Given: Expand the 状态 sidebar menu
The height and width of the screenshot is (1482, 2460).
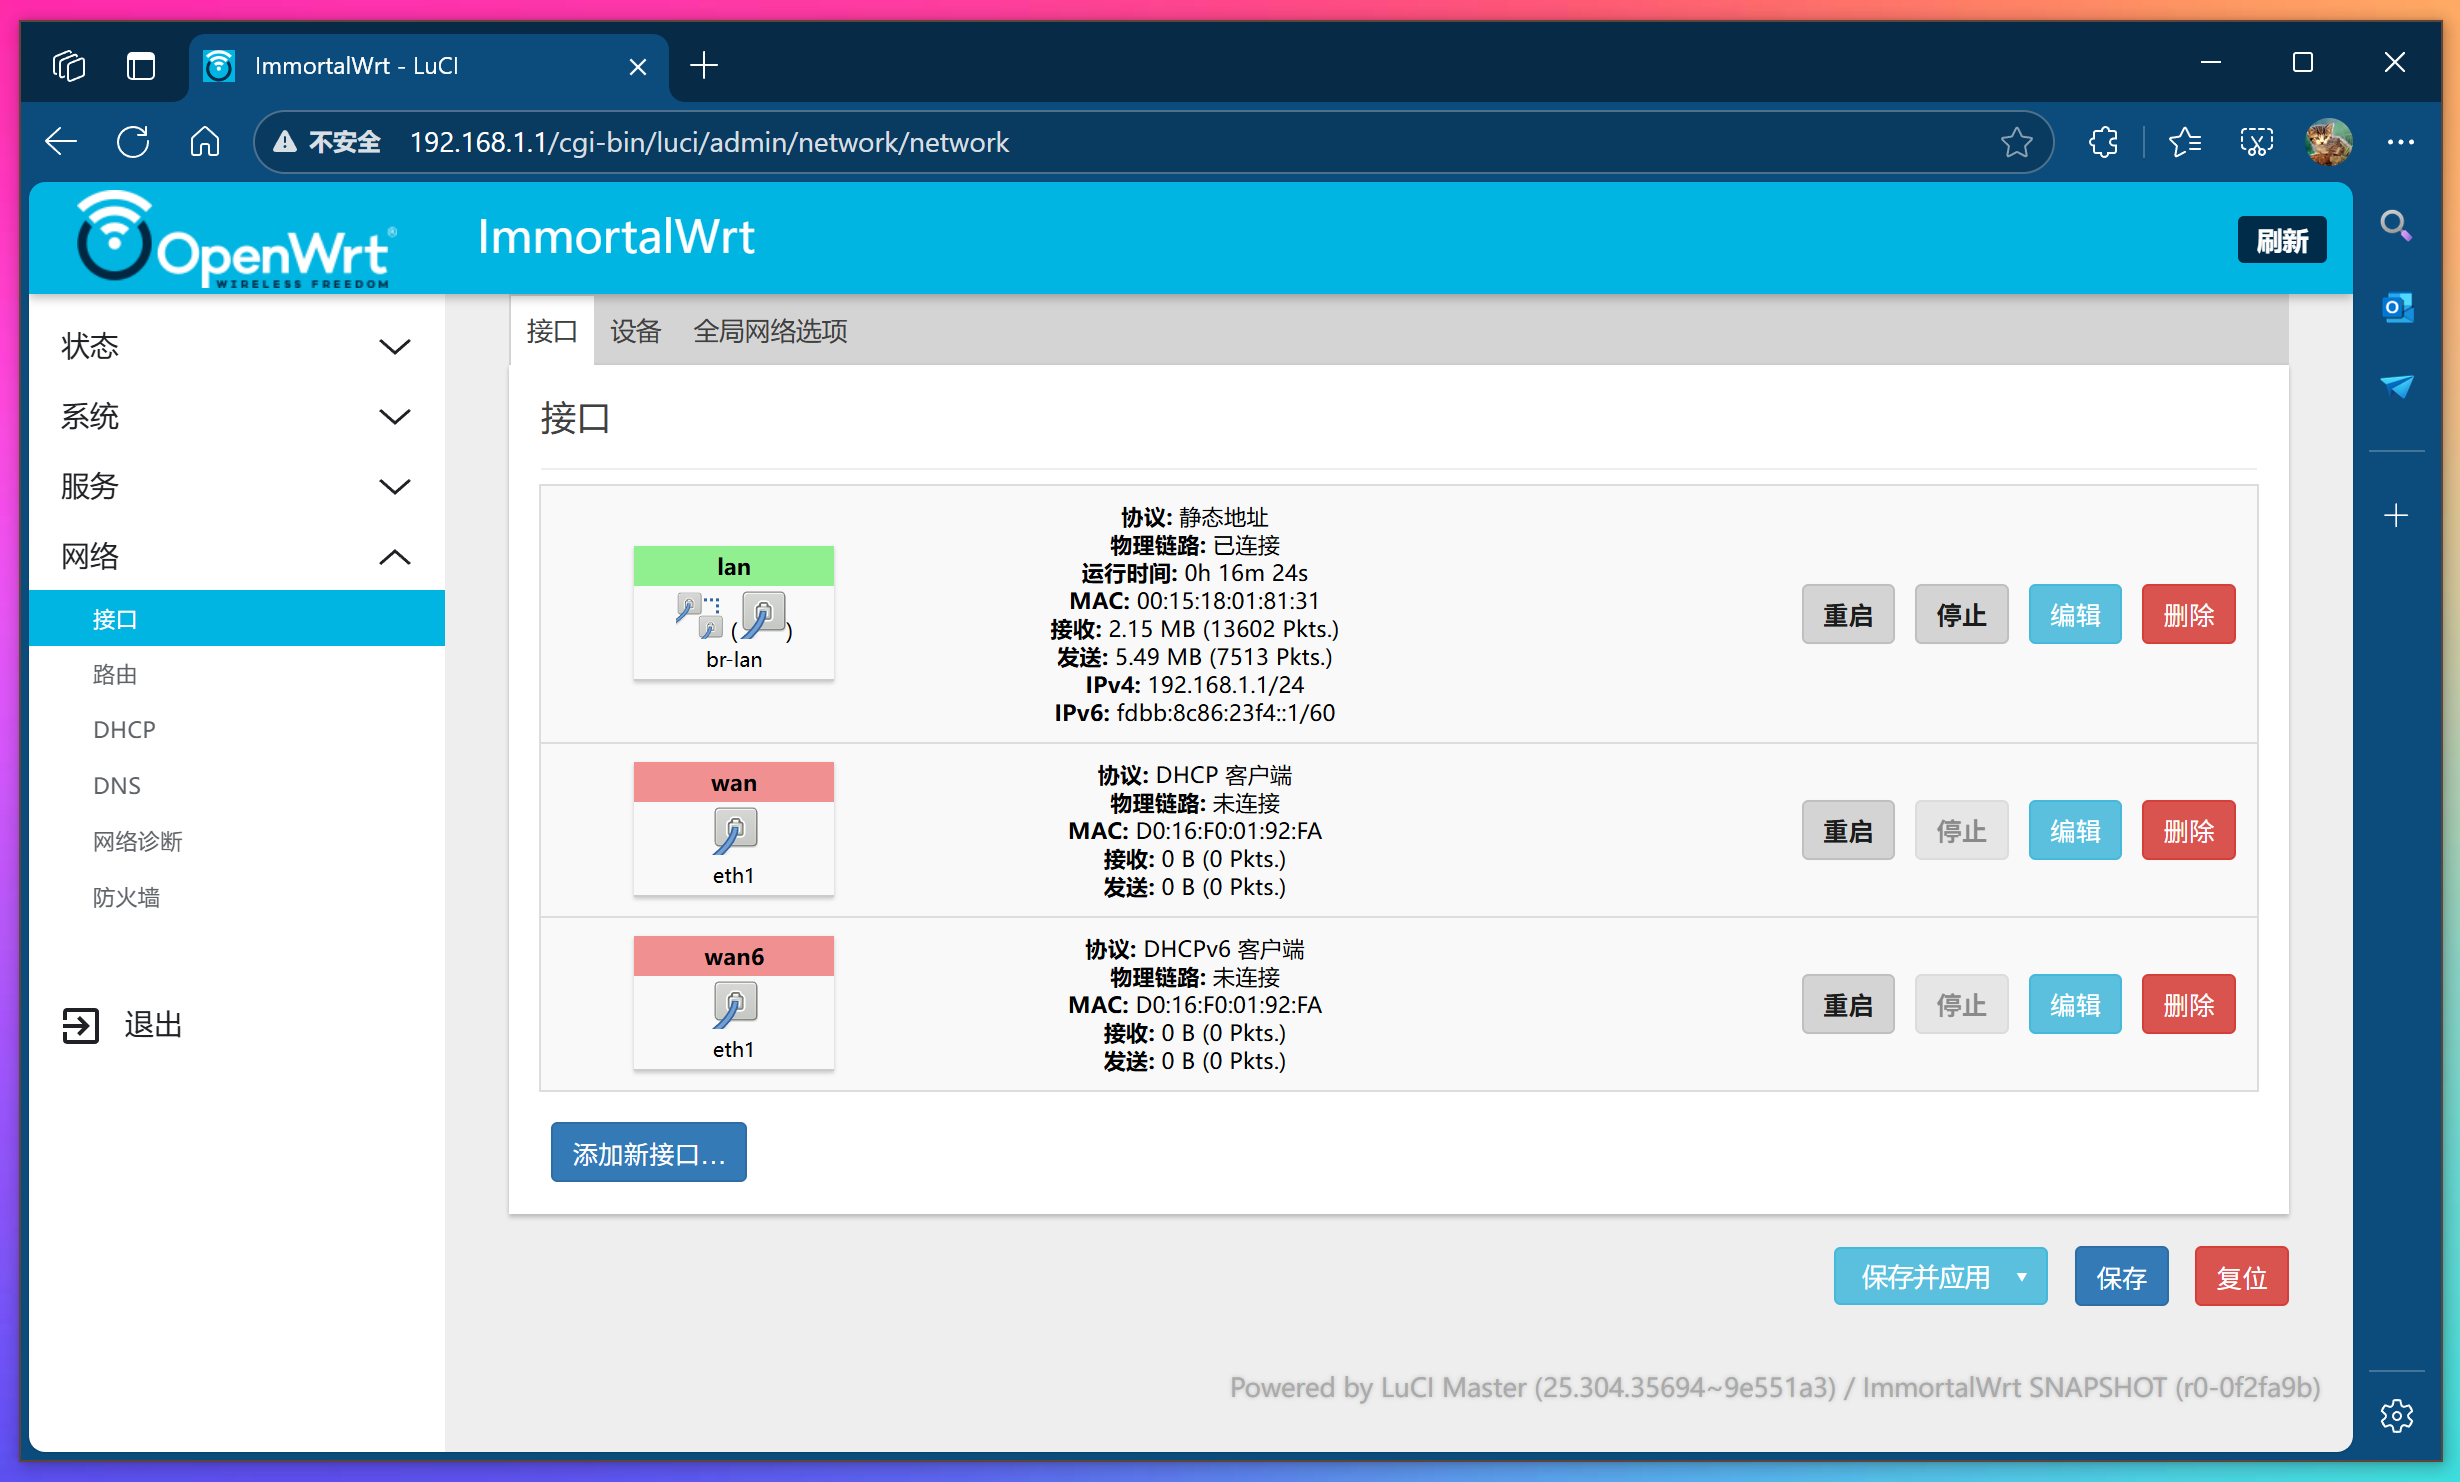Looking at the screenshot, I should [394, 347].
